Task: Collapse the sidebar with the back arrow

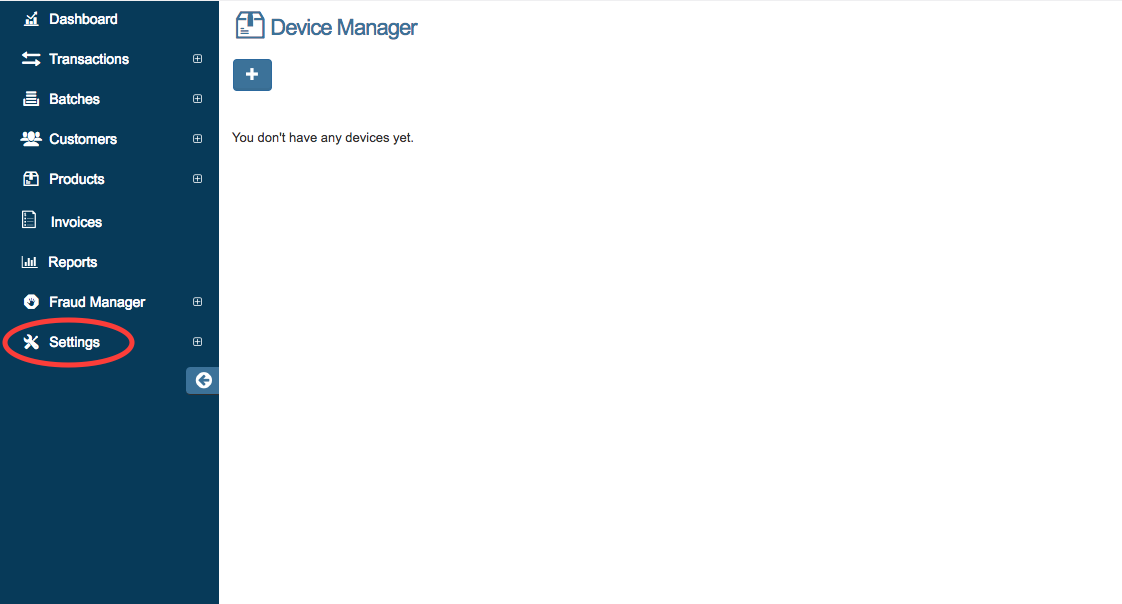Action: coord(203,380)
